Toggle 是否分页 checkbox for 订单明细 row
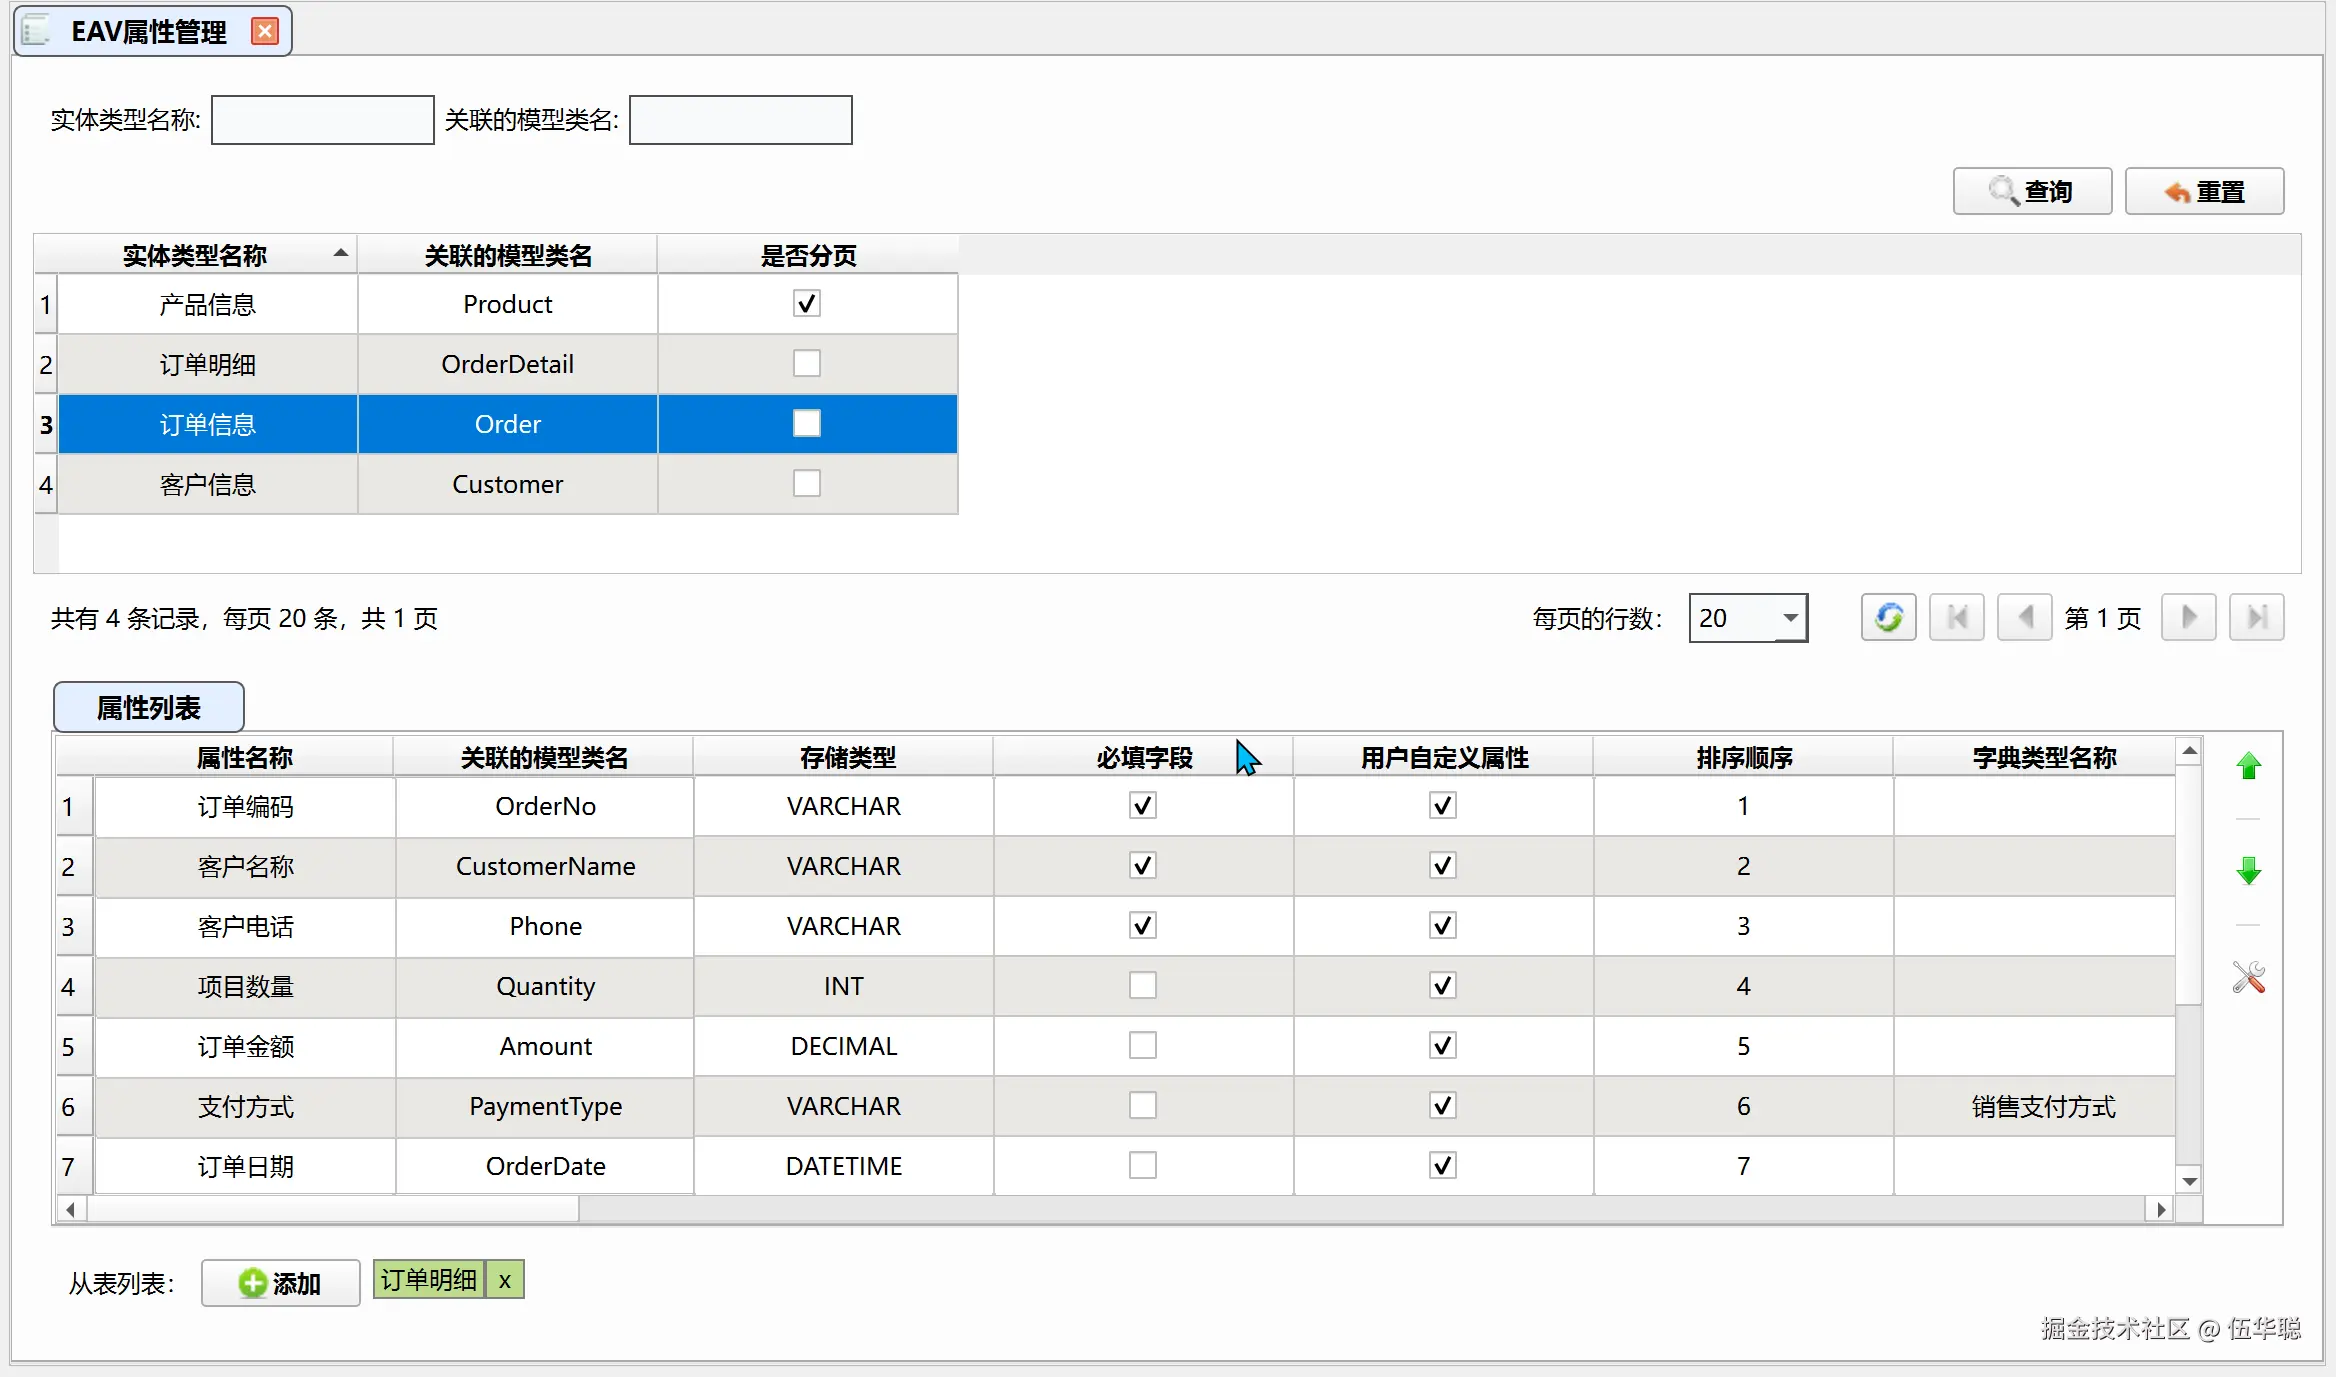 coord(806,363)
